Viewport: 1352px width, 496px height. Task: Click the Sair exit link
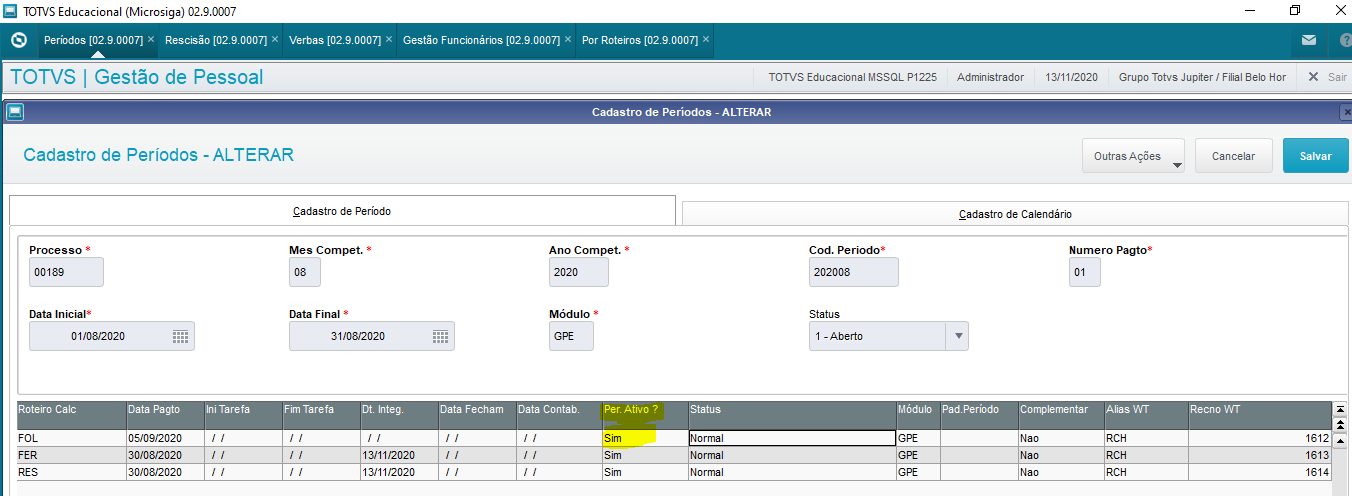coord(1337,76)
